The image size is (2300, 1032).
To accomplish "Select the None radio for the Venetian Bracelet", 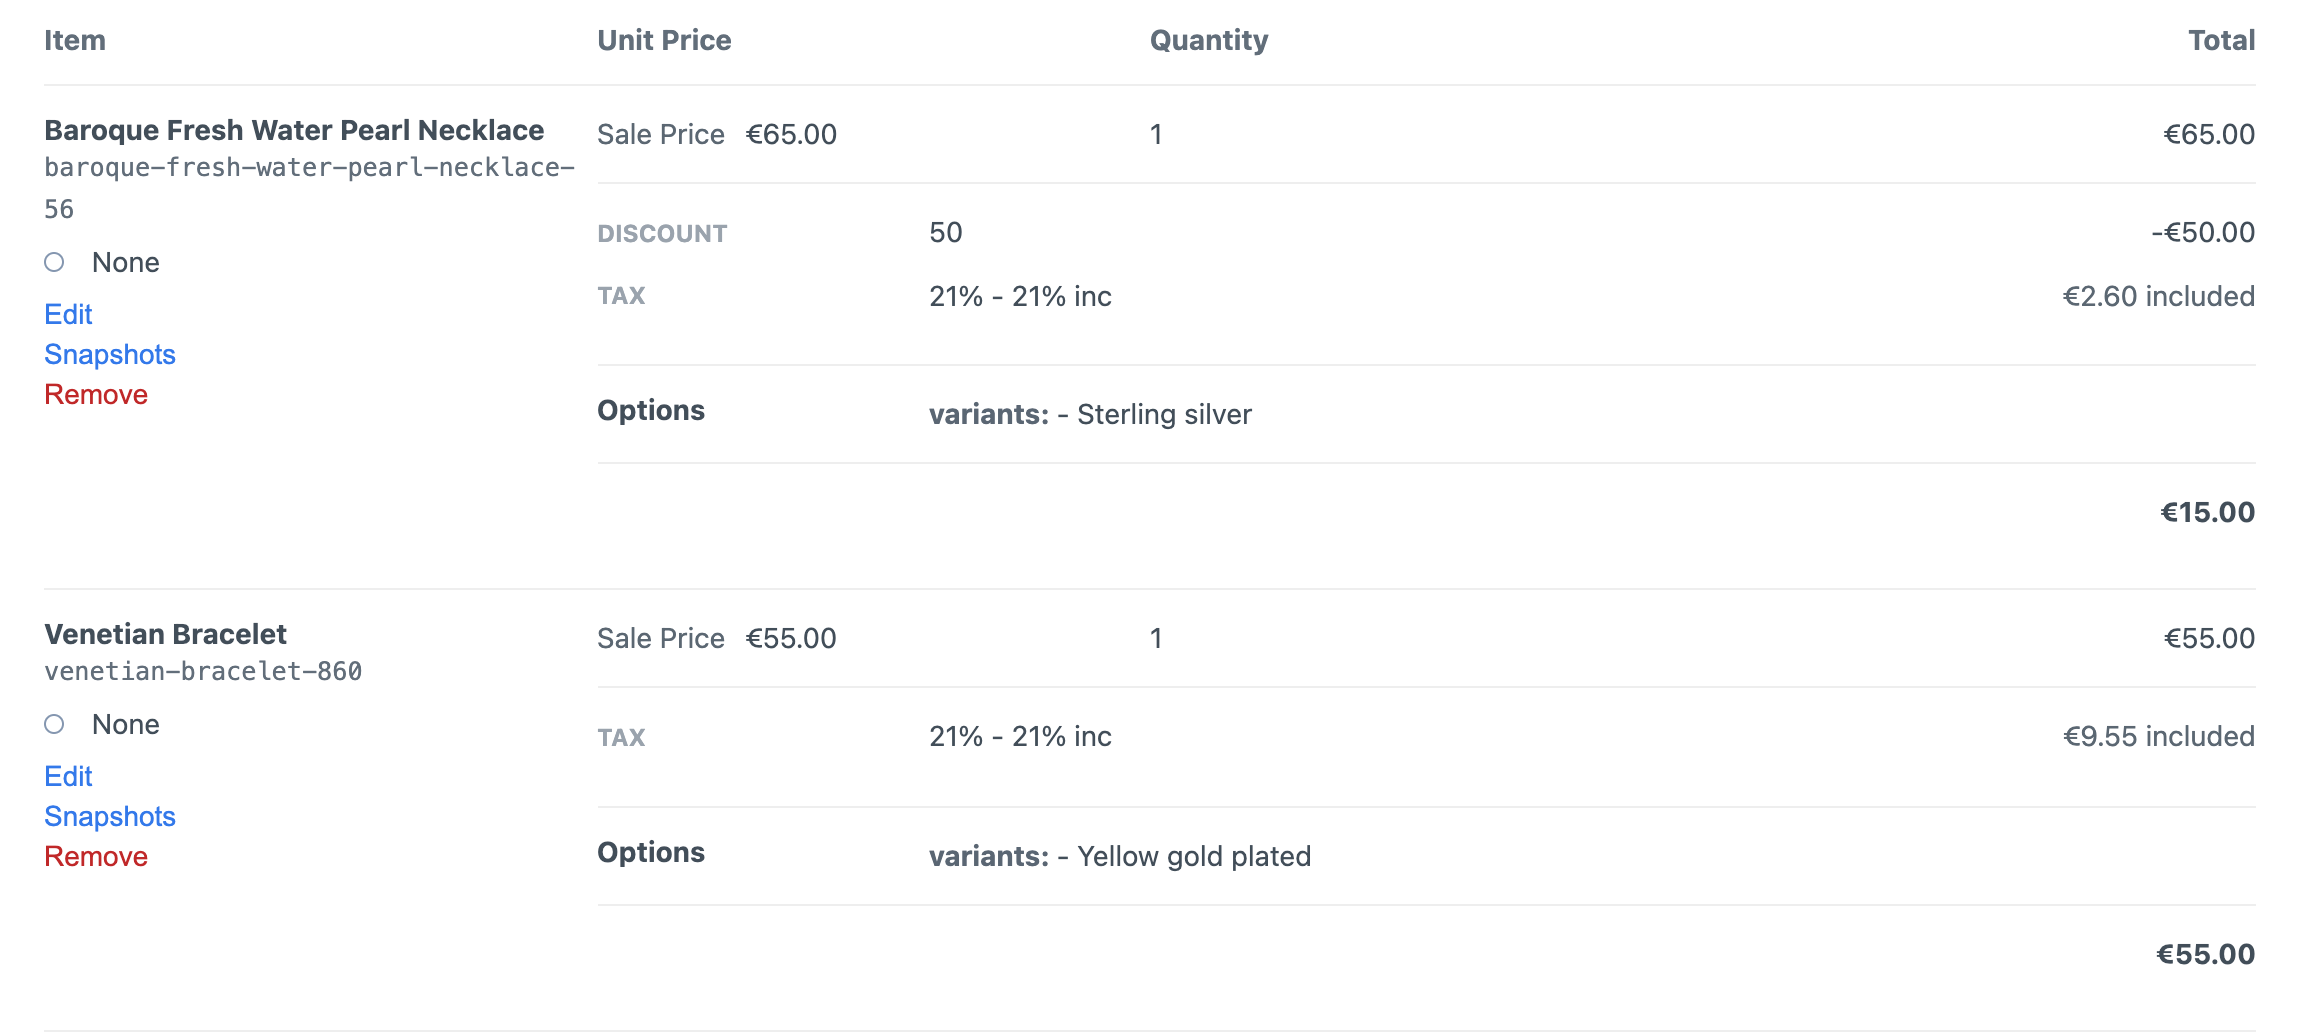I will (55, 724).
